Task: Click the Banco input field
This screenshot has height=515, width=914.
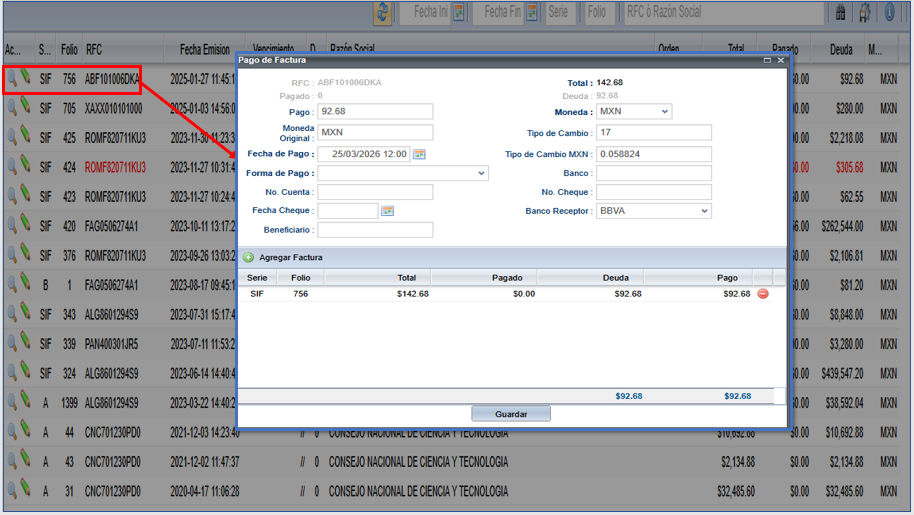Action: click(x=653, y=173)
